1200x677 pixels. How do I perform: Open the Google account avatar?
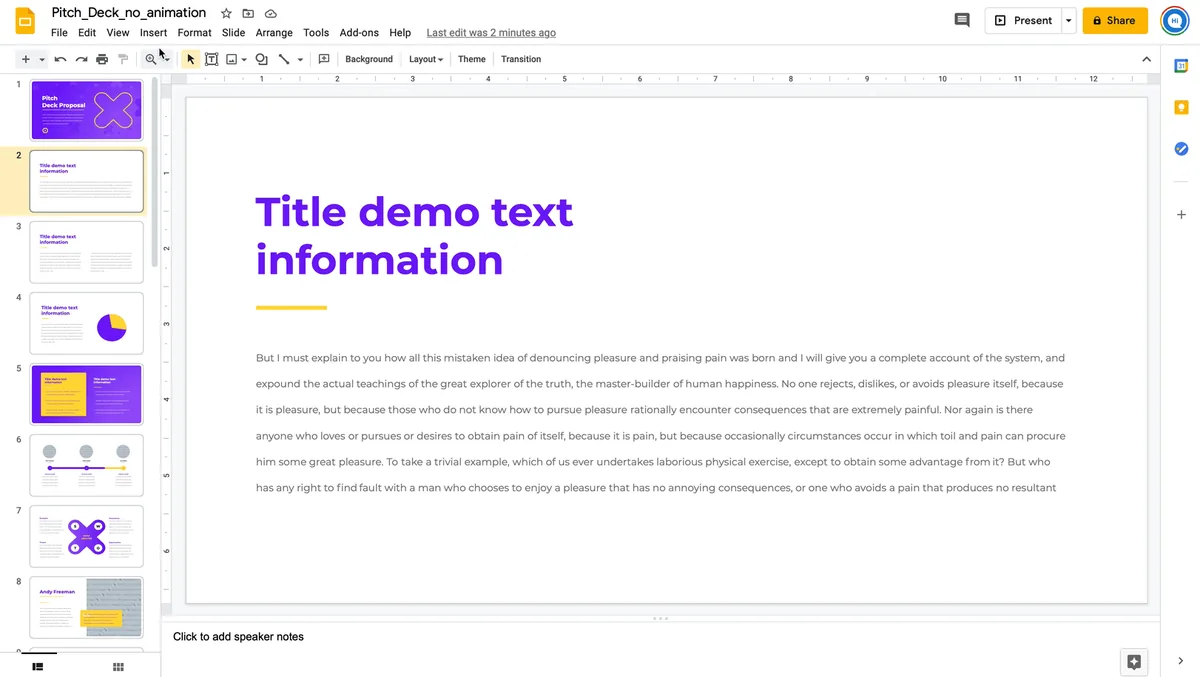(1175, 20)
